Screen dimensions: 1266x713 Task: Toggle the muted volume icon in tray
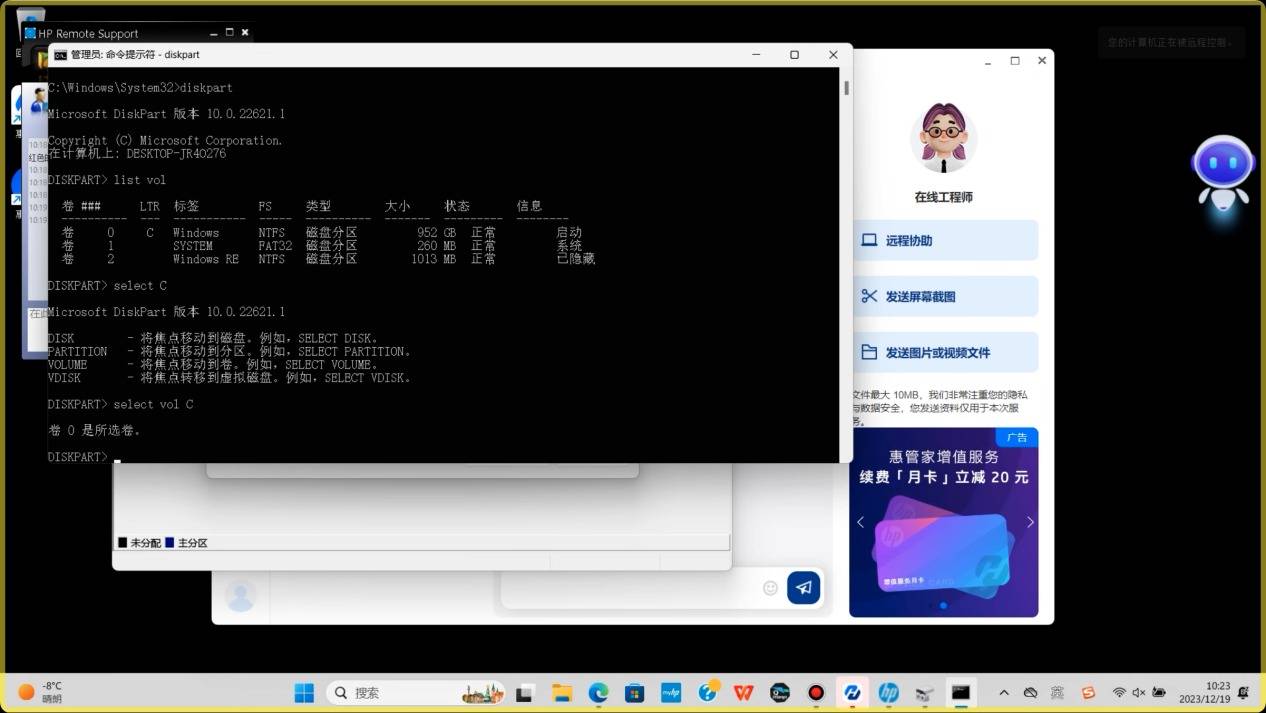click(1139, 692)
